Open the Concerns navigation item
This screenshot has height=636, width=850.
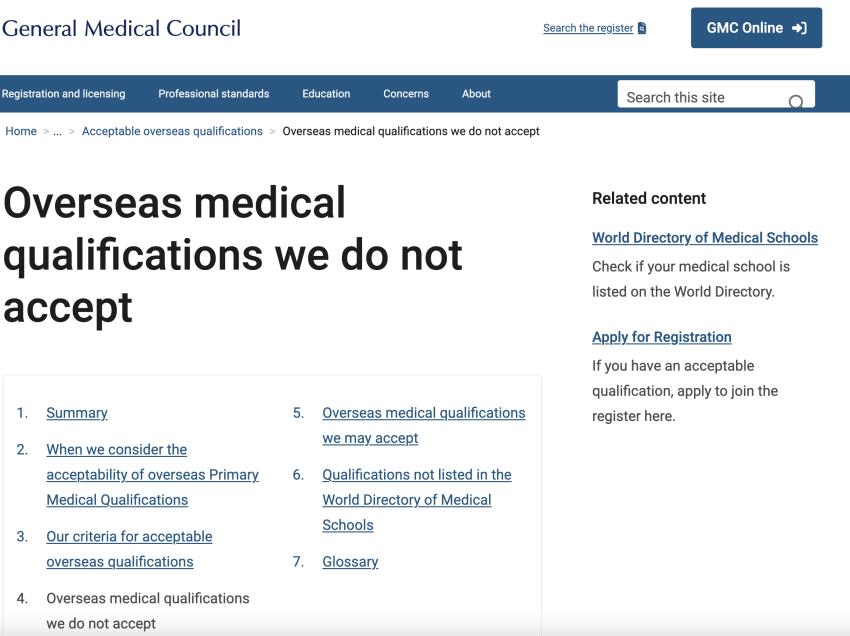[x=406, y=94]
